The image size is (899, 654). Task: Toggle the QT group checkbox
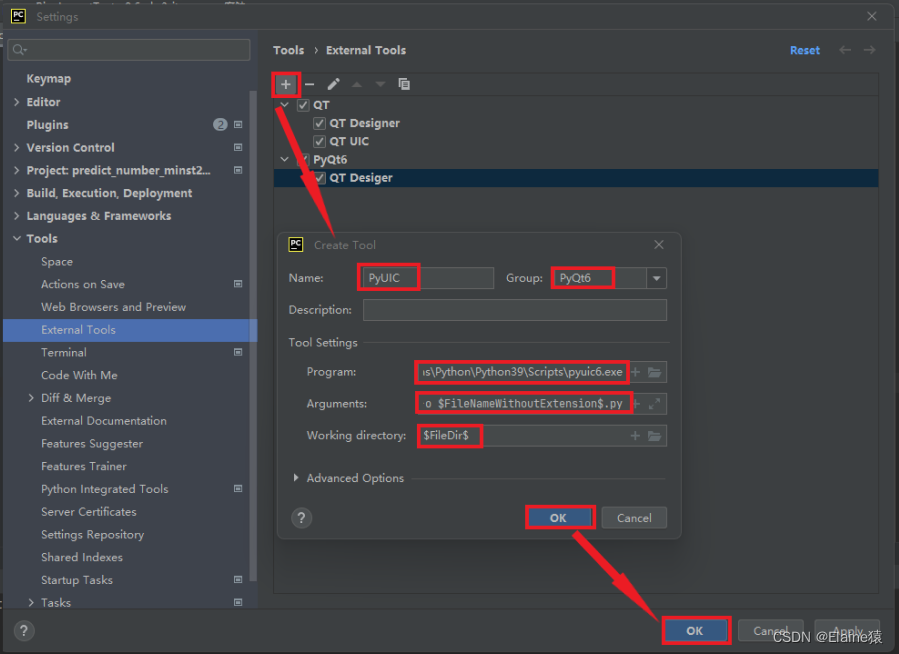303,105
